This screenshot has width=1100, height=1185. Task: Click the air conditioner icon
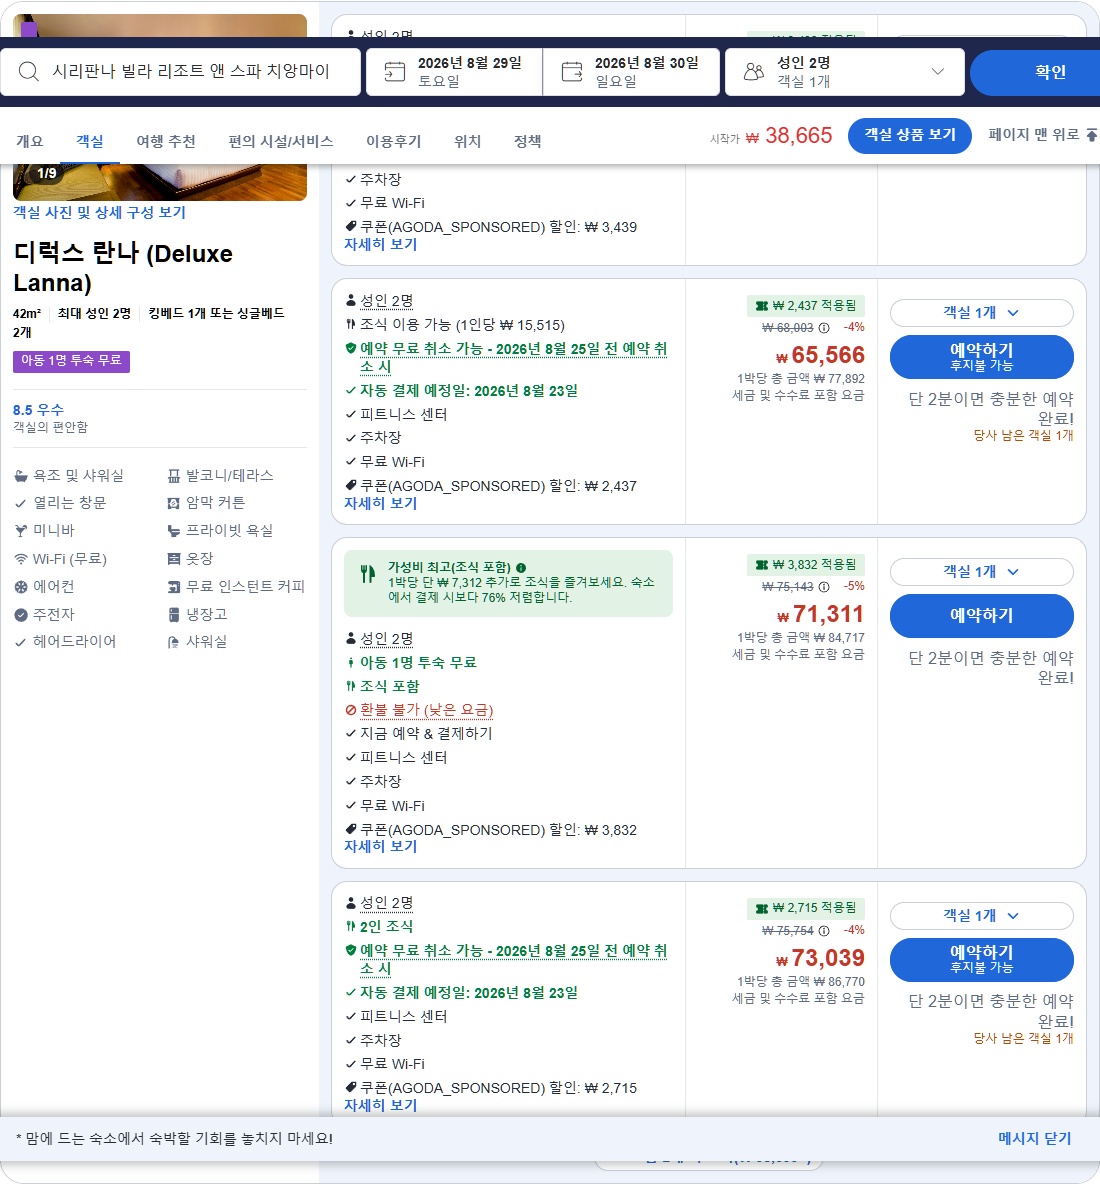[20, 587]
